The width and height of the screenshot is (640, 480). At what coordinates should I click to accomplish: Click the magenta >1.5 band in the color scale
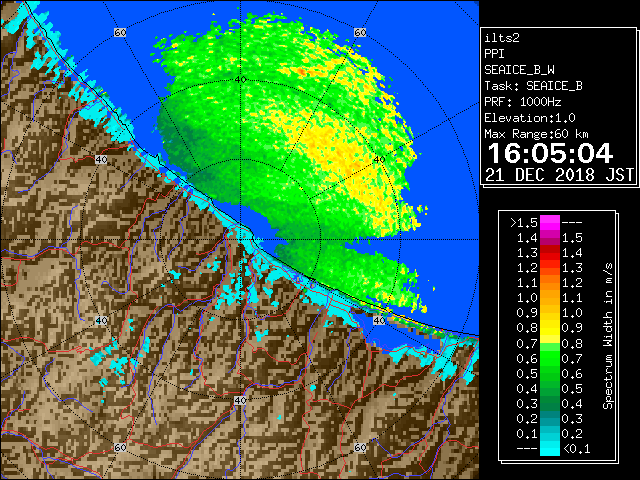(x=550, y=223)
